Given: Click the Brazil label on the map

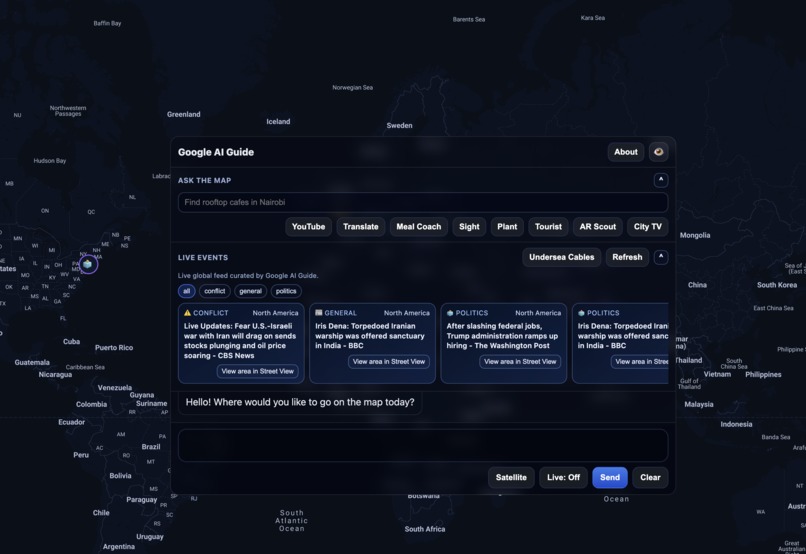Looking at the screenshot, I should (151, 447).
